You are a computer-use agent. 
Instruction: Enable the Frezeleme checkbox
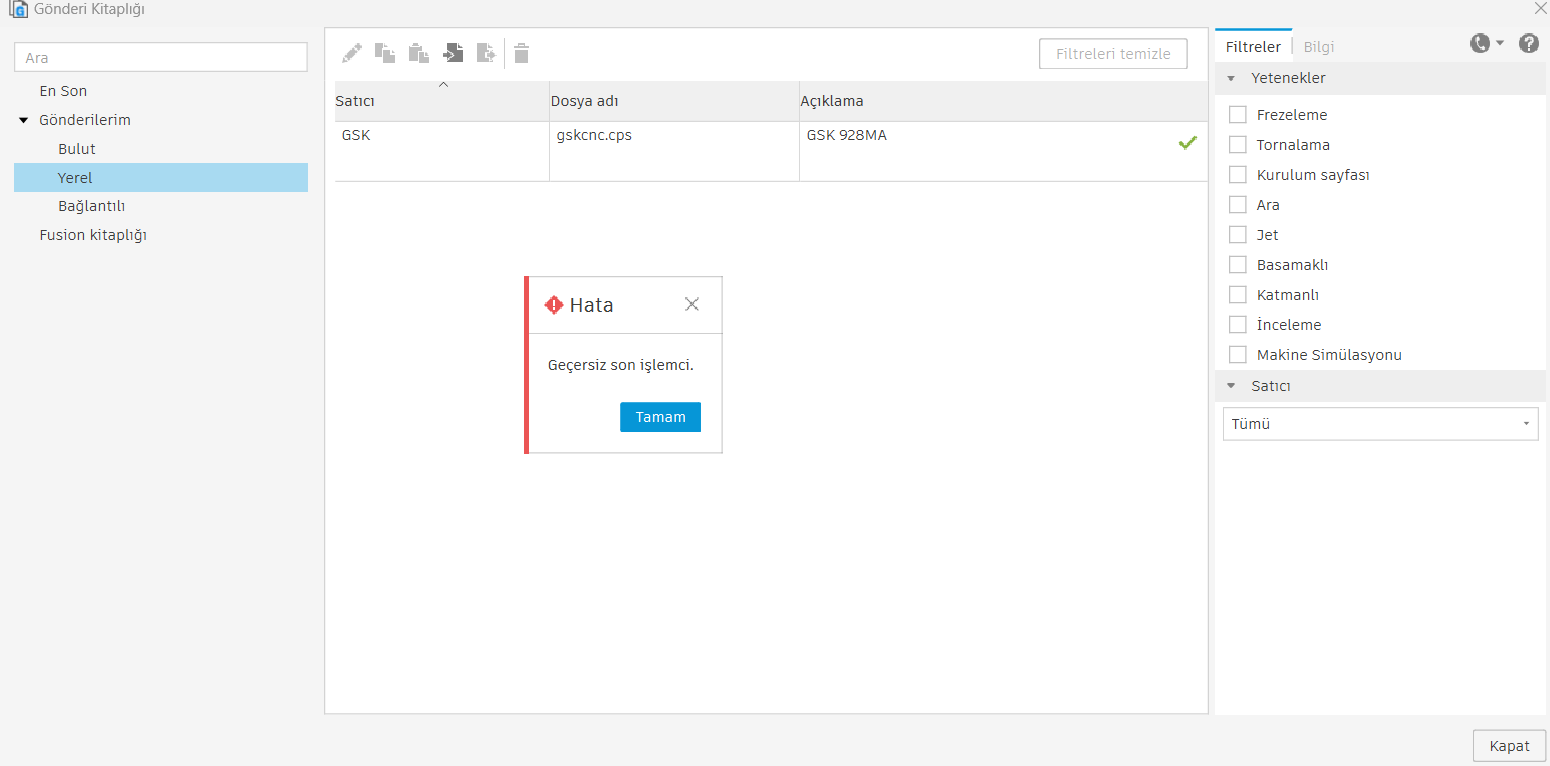pos(1238,115)
